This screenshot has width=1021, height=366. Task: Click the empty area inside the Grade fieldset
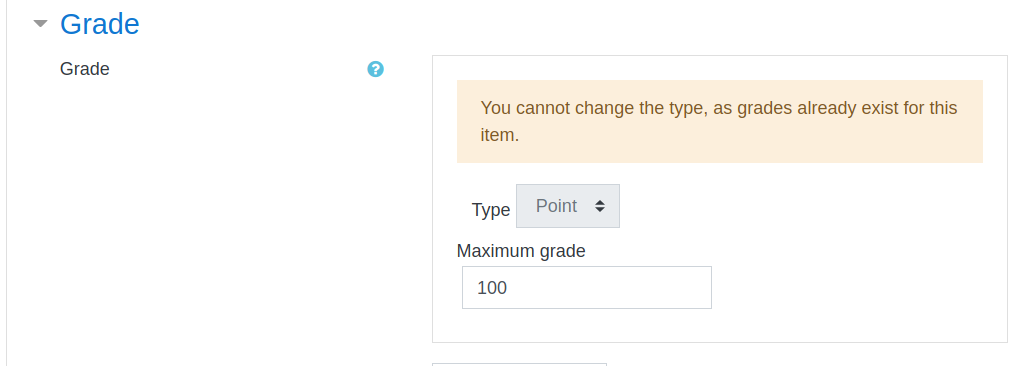(x=846, y=260)
